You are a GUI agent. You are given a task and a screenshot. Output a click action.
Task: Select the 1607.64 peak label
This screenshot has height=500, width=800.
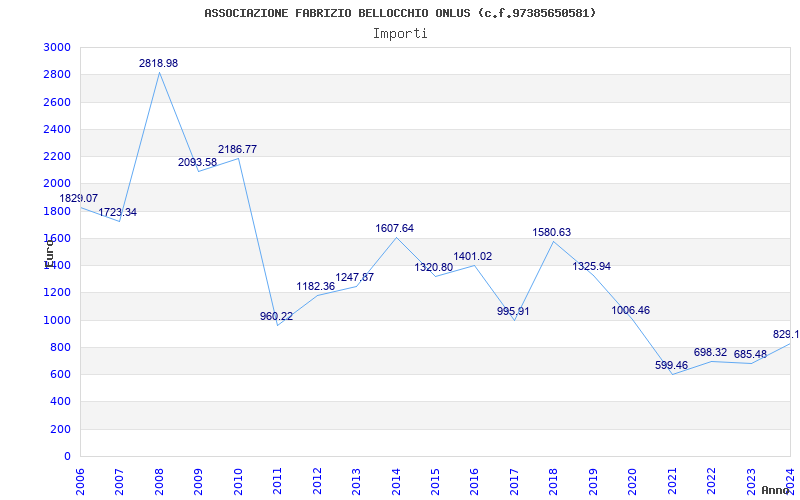pyautogui.click(x=394, y=229)
